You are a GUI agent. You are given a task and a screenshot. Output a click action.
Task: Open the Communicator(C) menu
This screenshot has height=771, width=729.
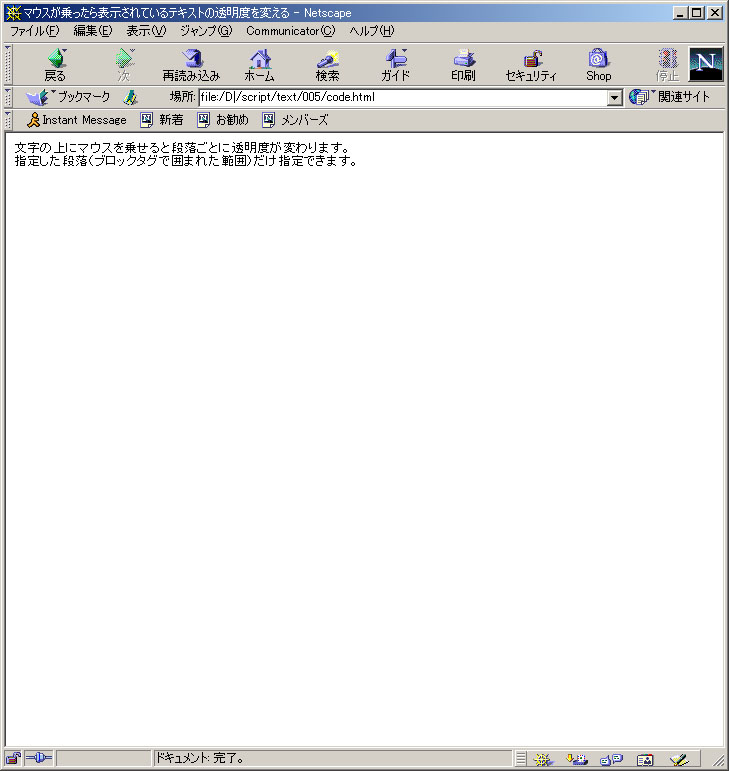point(291,31)
